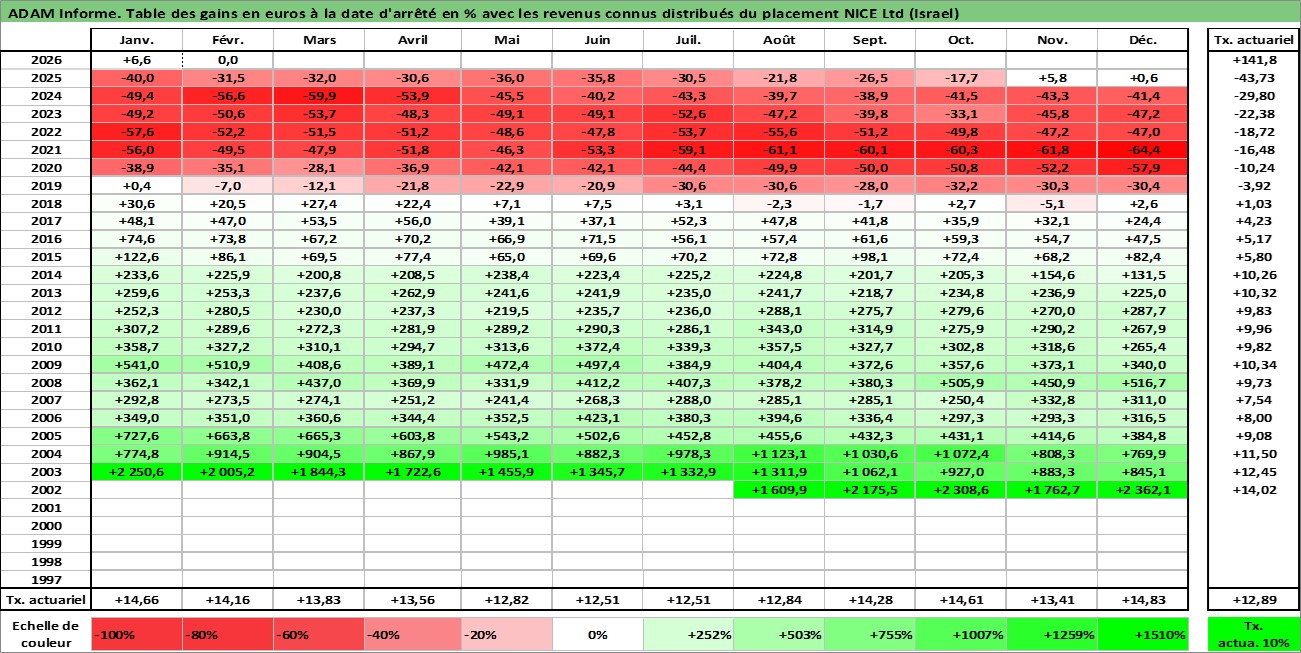Select the +985,1 cell in May 2004
Image resolution: width=1301 pixels, height=653 pixels.
click(506, 453)
